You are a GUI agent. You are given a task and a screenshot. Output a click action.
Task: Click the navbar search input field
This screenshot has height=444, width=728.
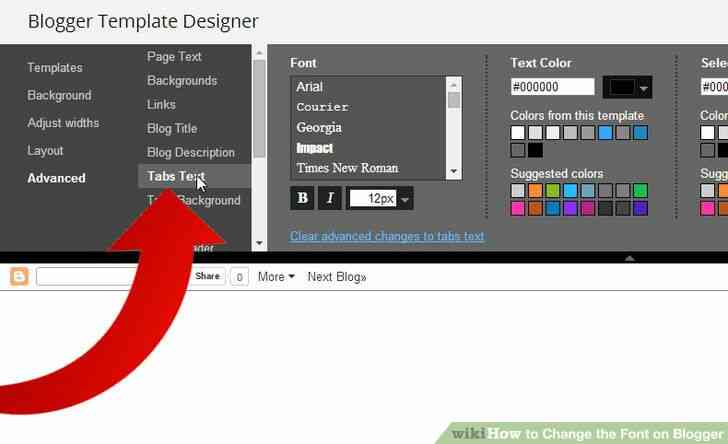[x=88, y=277]
